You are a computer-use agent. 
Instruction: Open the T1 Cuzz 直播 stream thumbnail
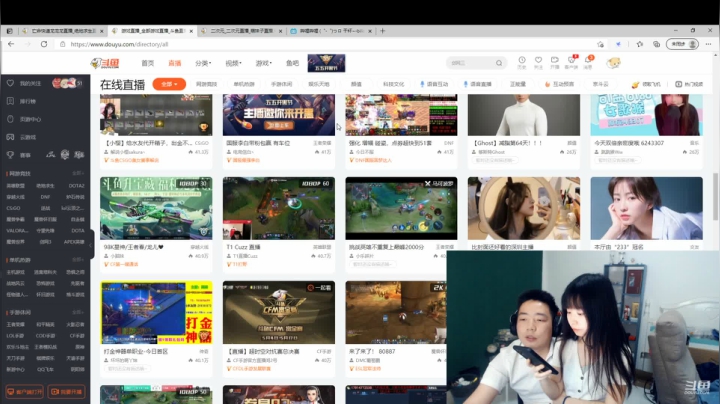click(x=279, y=208)
